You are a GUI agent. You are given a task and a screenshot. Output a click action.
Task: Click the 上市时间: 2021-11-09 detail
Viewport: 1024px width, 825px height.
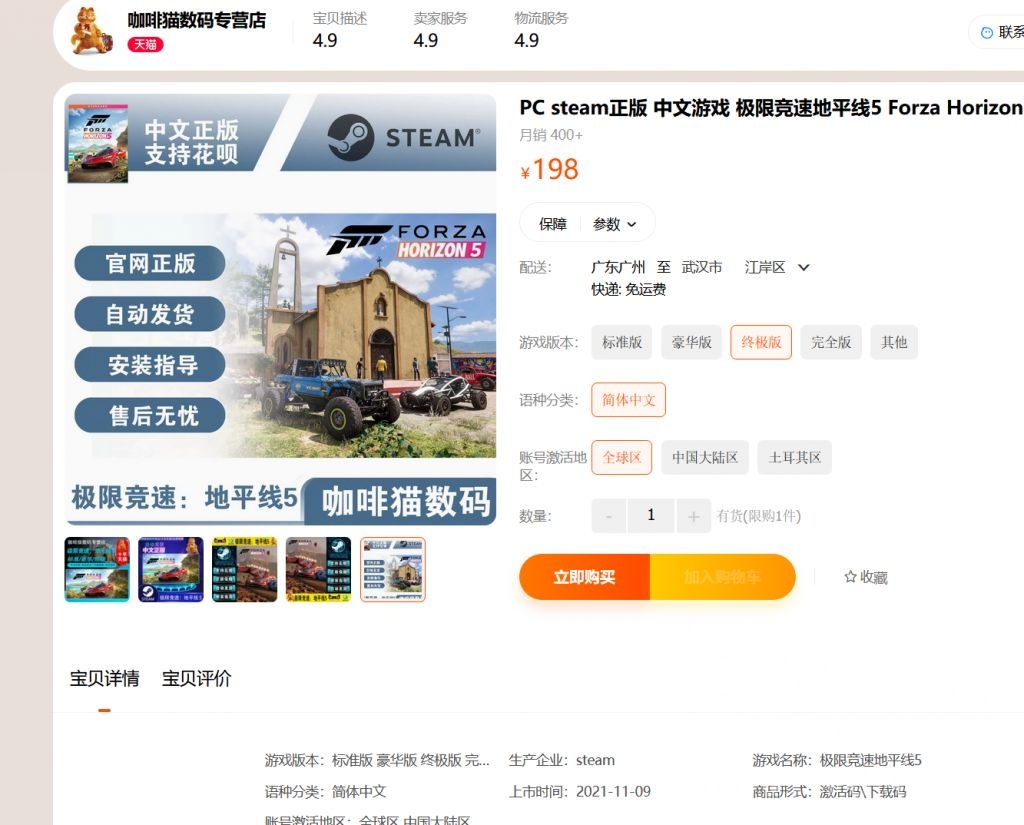[x=580, y=792]
